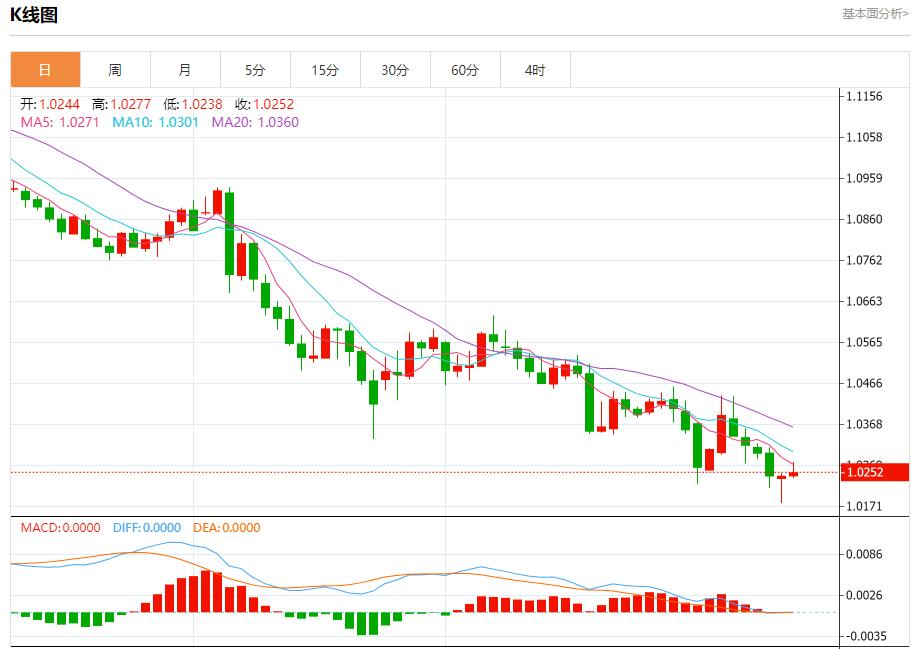Open the 4时 four-hour tab
Screen dimensions: 918x649
click(x=535, y=70)
